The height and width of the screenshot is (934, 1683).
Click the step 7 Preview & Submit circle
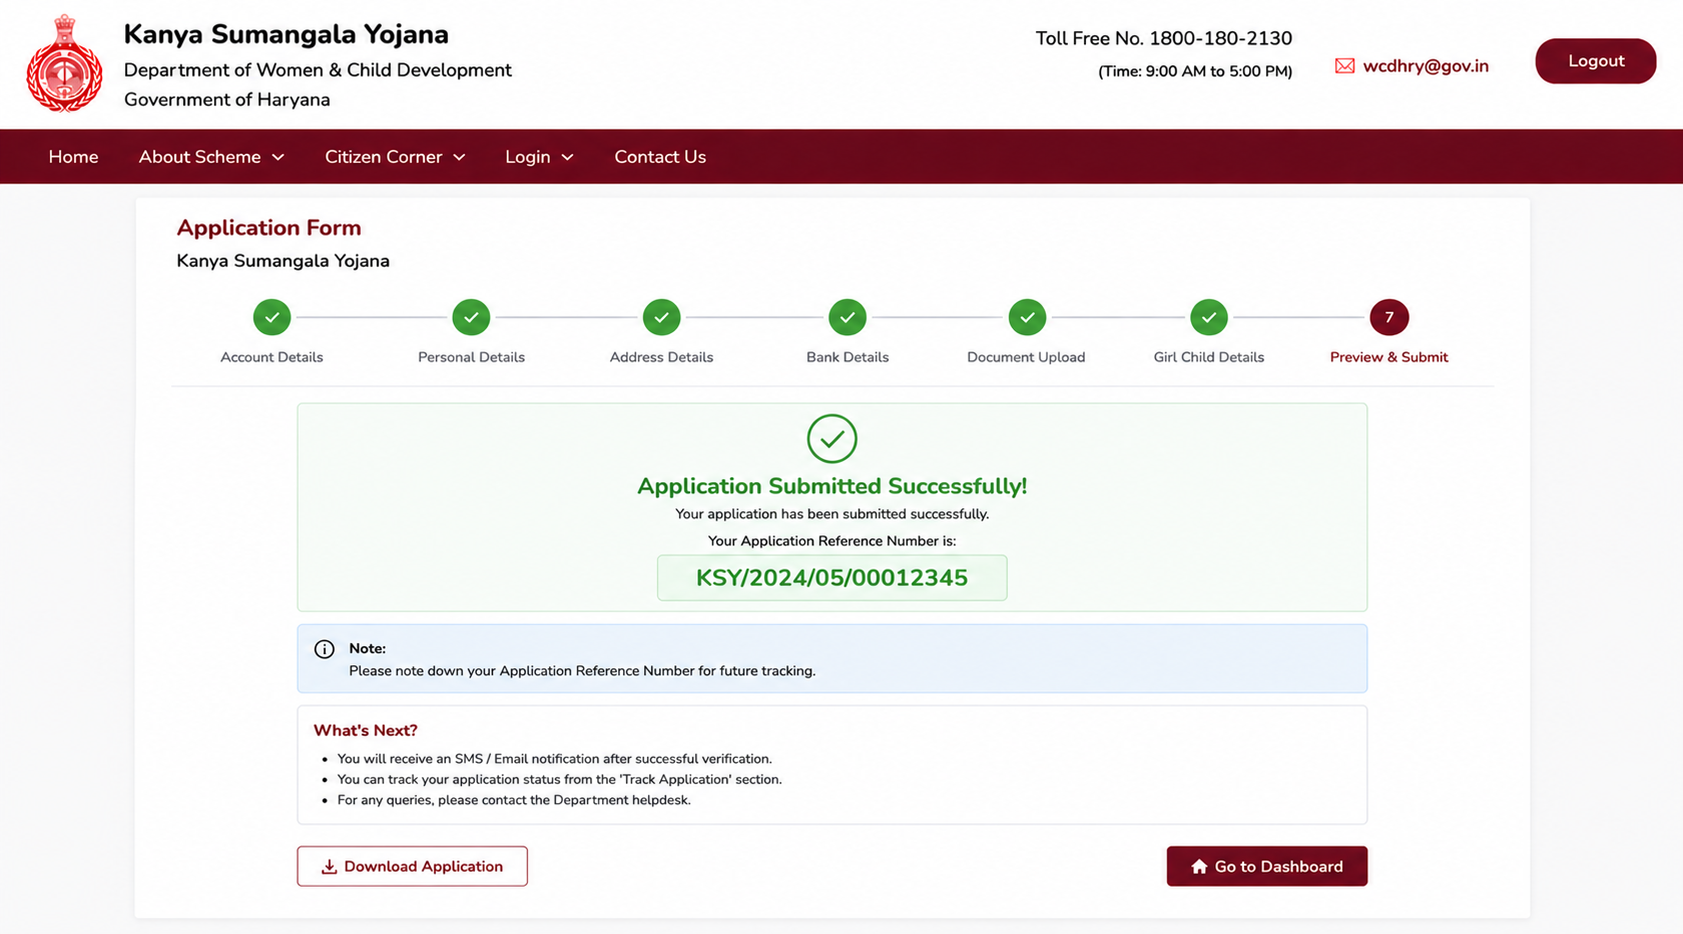point(1389,317)
